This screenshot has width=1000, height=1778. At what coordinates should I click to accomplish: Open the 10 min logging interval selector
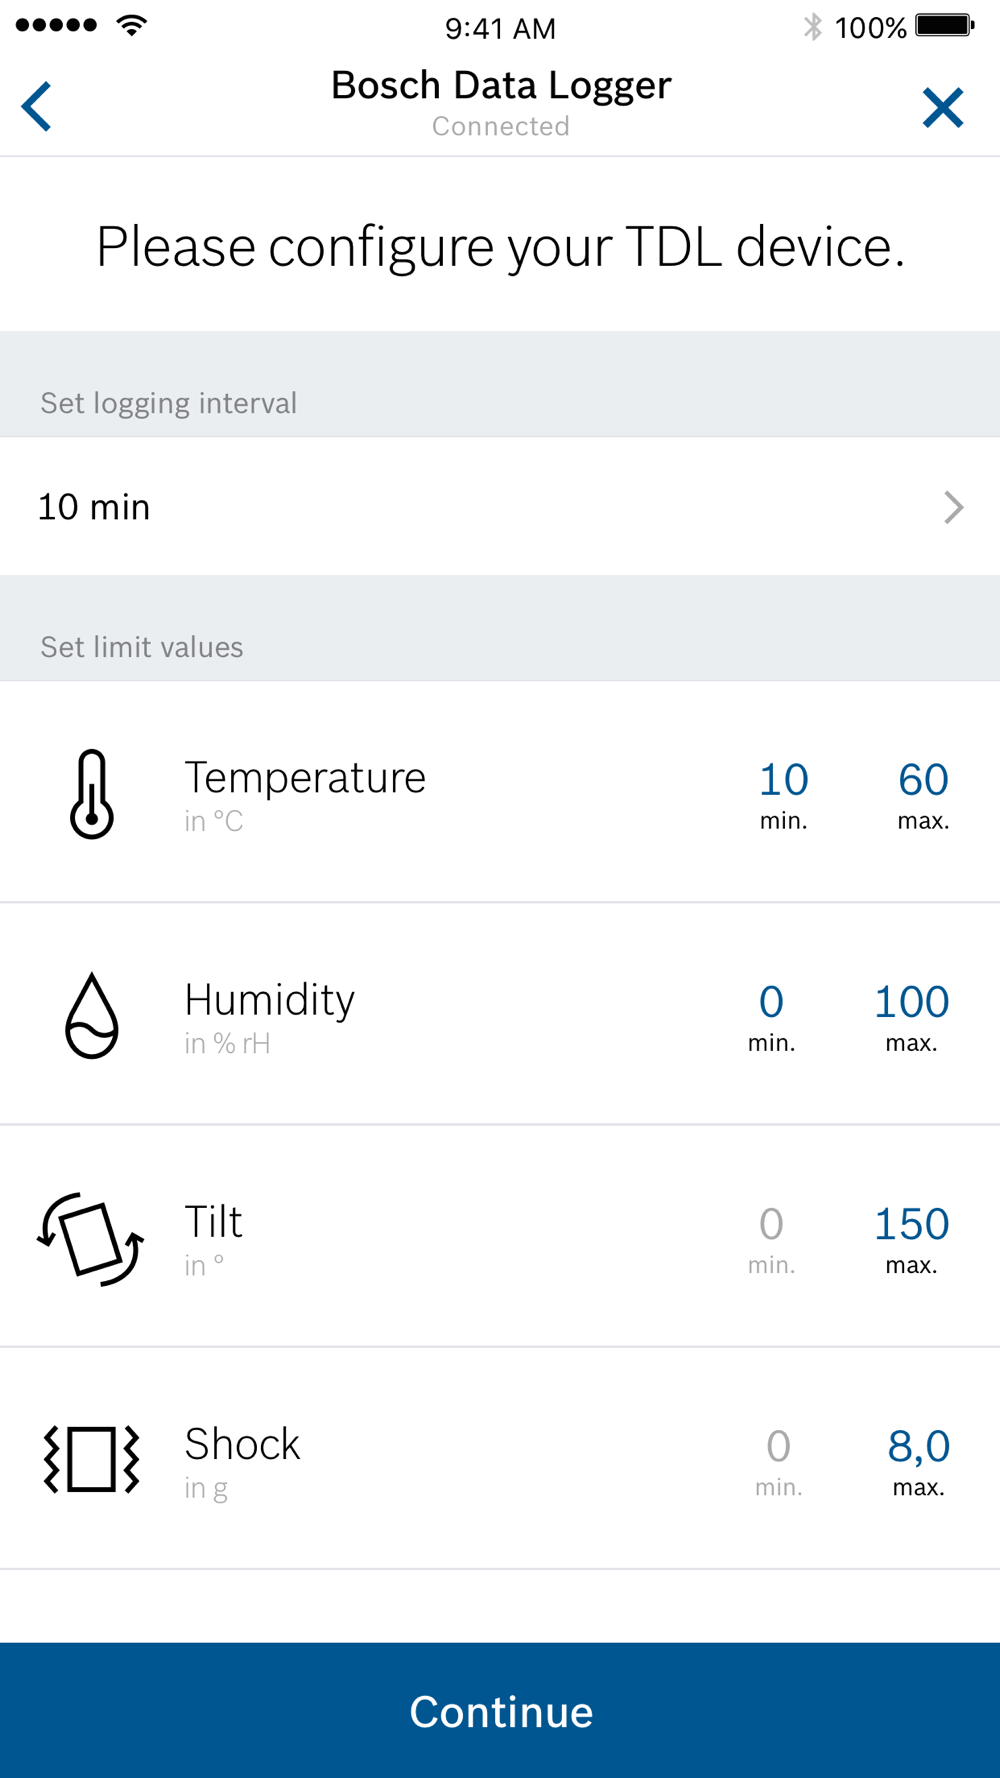pyautogui.click(x=500, y=507)
